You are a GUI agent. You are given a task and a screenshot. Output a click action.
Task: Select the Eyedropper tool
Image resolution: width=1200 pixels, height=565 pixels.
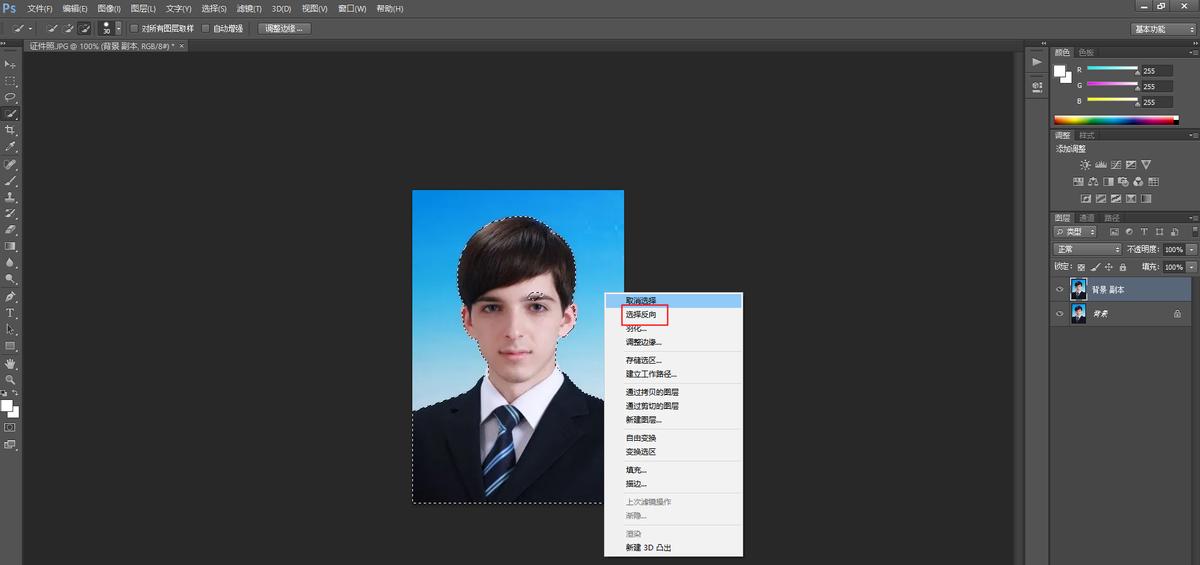[11, 147]
